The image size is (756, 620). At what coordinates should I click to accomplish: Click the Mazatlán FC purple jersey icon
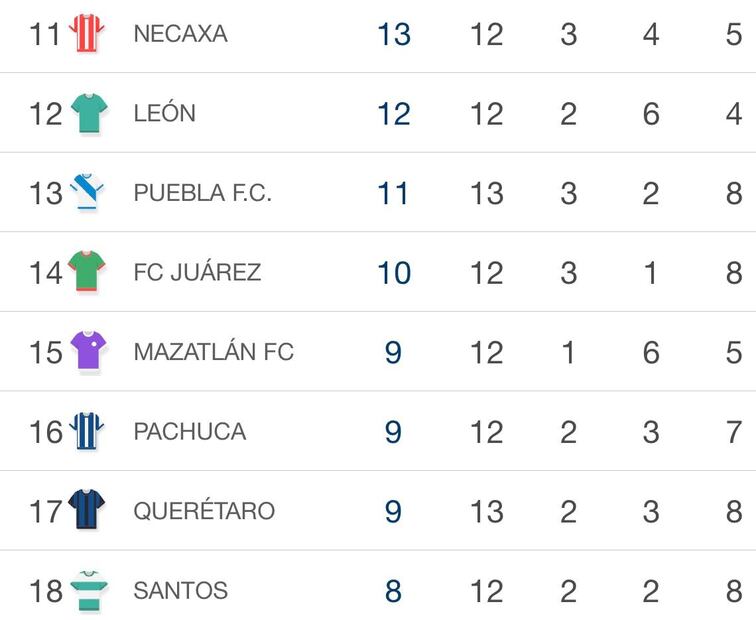(88, 351)
